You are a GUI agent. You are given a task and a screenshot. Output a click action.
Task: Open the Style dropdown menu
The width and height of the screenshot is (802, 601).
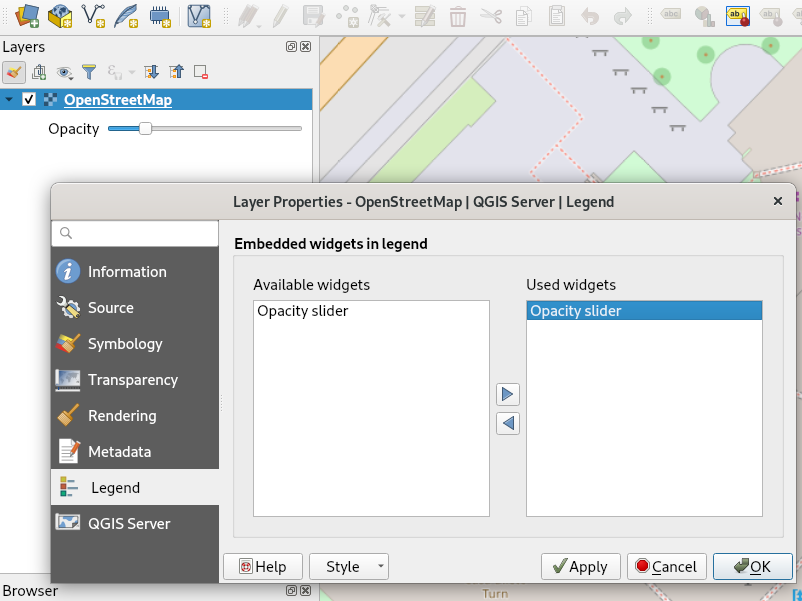(348, 566)
